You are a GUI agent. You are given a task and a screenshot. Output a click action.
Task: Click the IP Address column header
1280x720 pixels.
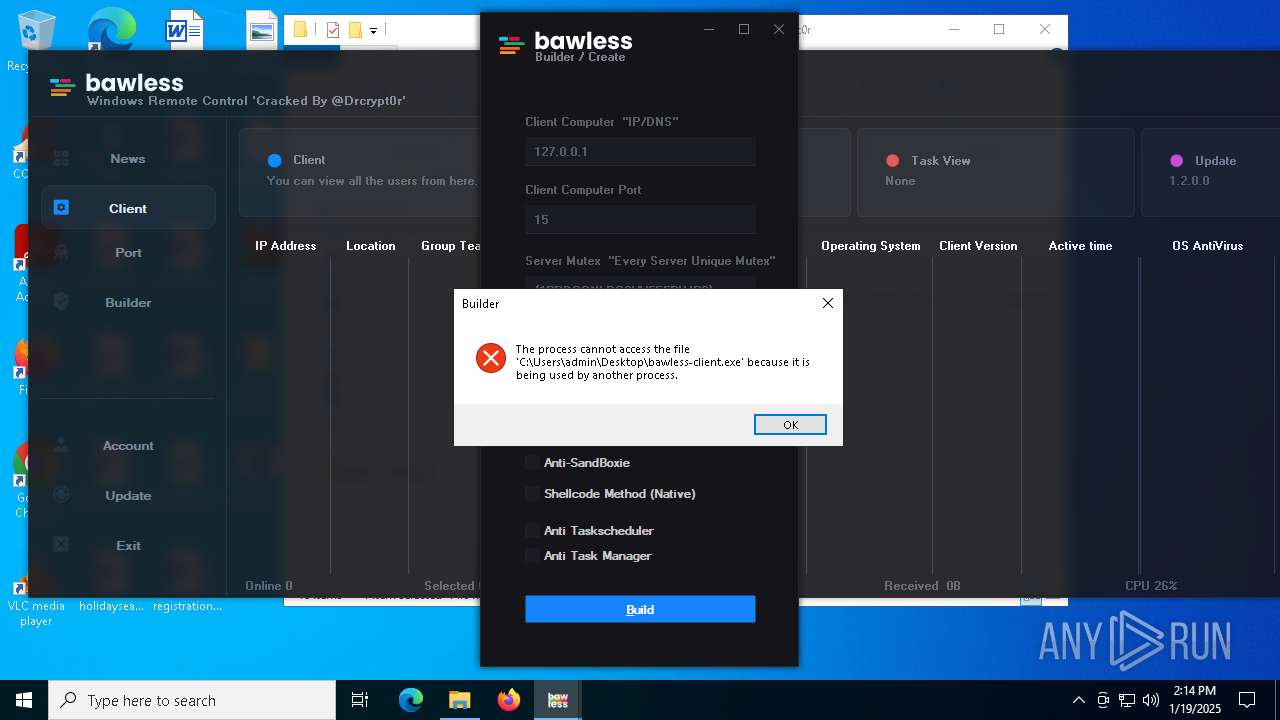pyautogui.click(x=285, y=246)
